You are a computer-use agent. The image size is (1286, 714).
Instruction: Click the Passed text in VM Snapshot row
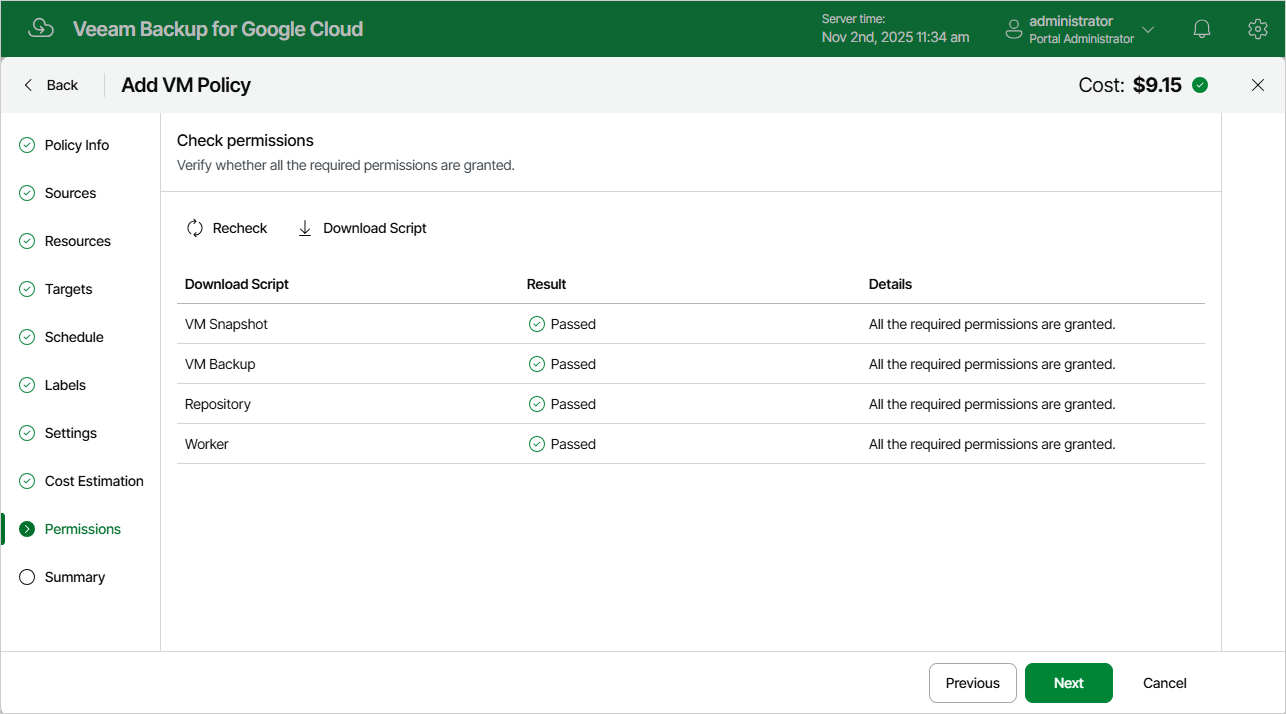[573, 324]
